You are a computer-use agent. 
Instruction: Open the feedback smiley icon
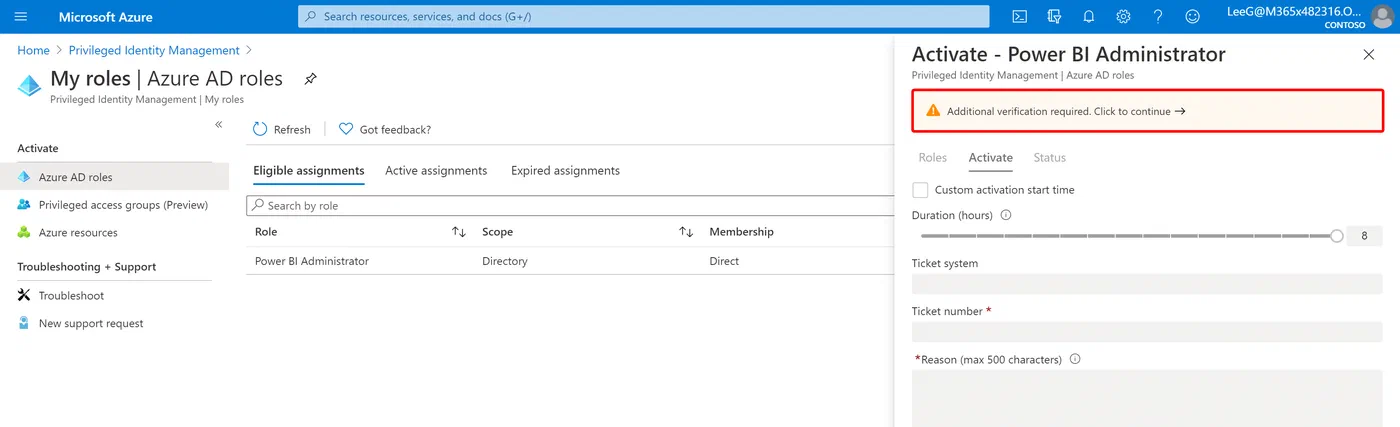(x=1192, y=16)
